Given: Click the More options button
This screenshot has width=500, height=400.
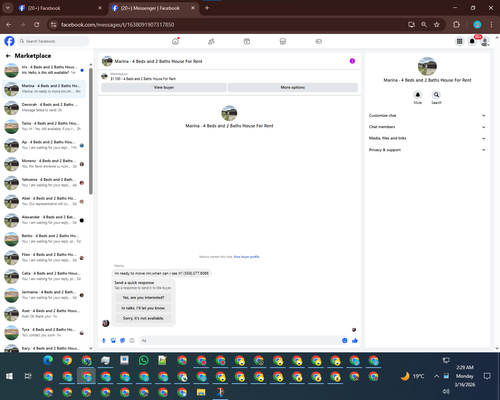Looking at the screenshot, I should coord(293,87).
